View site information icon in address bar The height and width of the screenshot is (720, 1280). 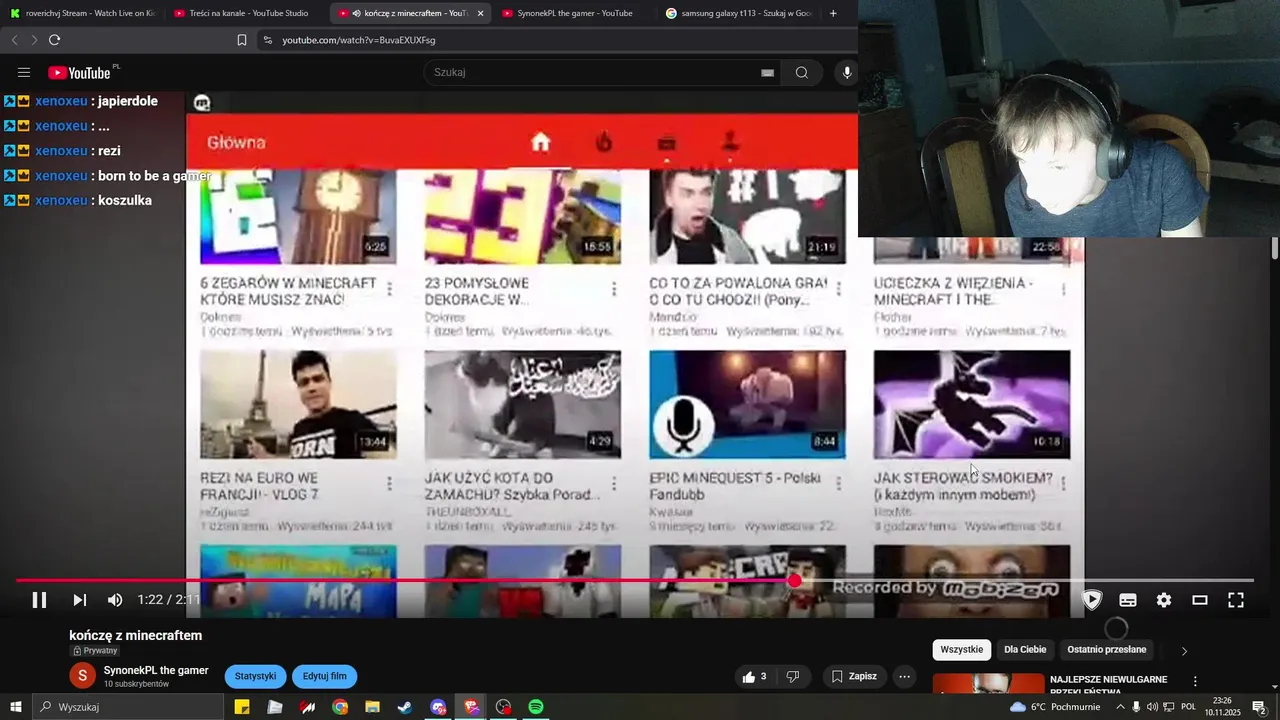[267, 40]
